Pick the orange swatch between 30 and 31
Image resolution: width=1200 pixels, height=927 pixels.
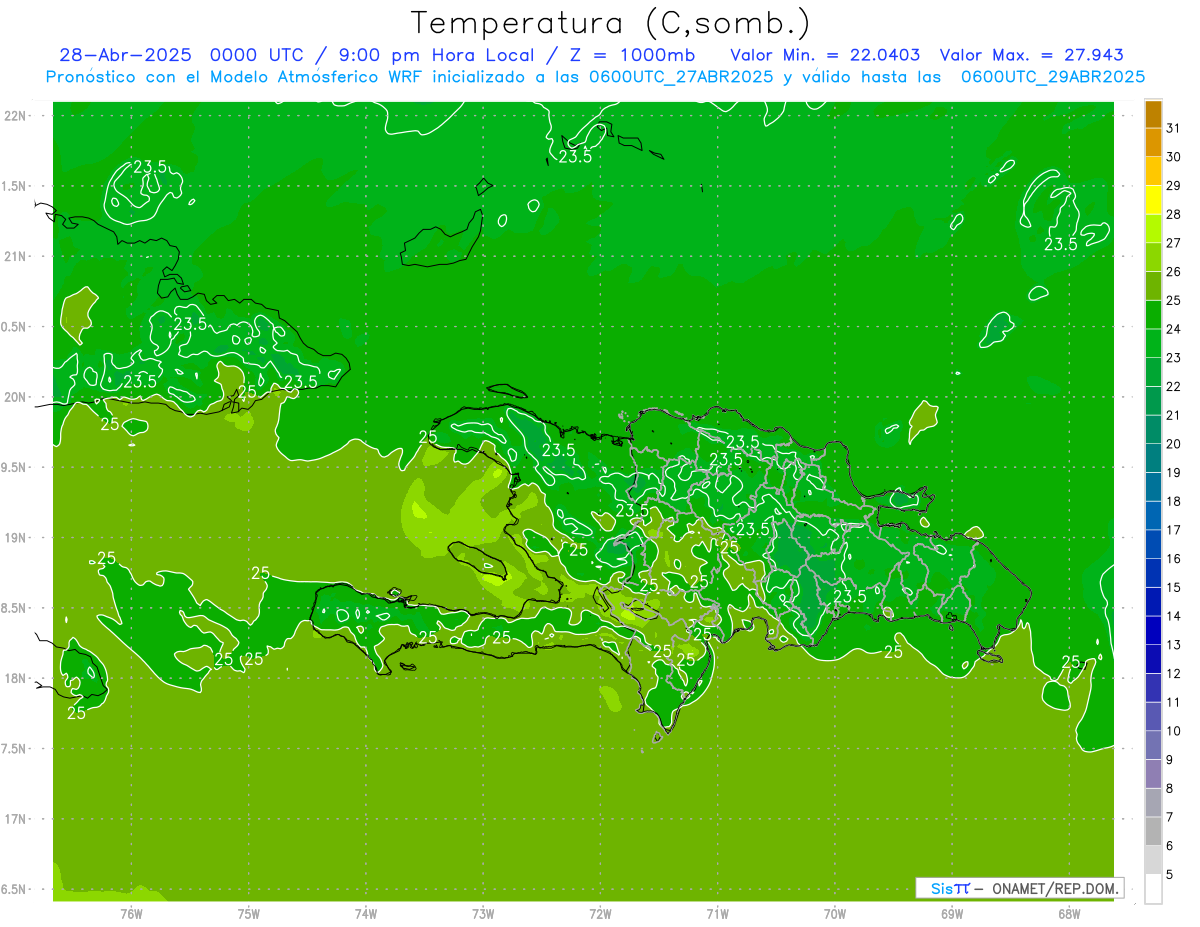[1153, 143]
